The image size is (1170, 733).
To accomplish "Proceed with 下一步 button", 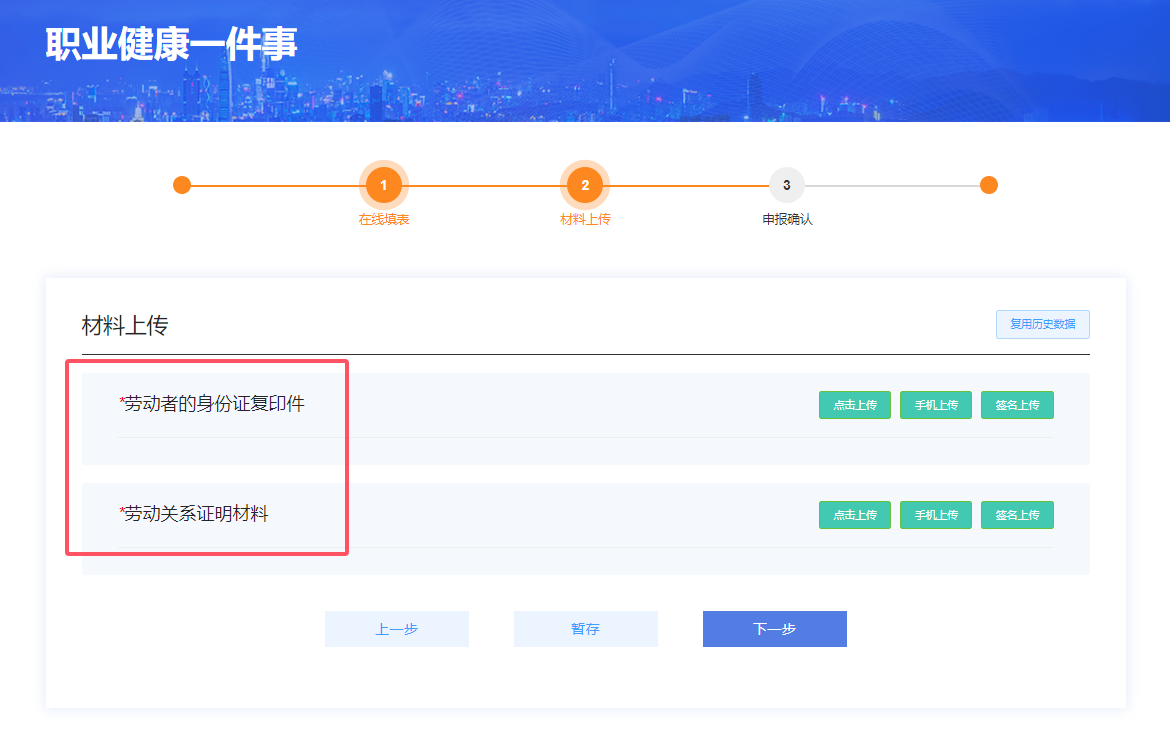I will (x=775, y=629).
